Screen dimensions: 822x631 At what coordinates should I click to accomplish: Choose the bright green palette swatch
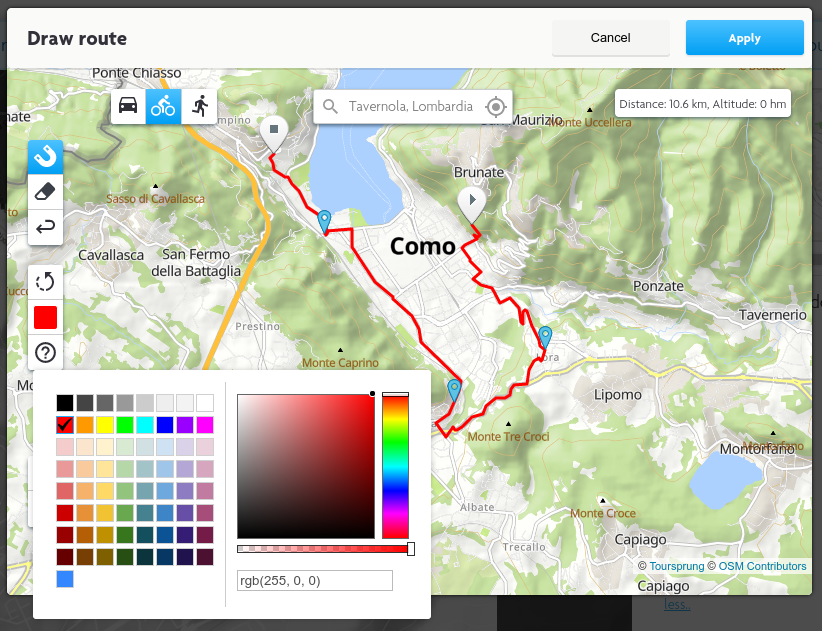click(x=125, y=425)
